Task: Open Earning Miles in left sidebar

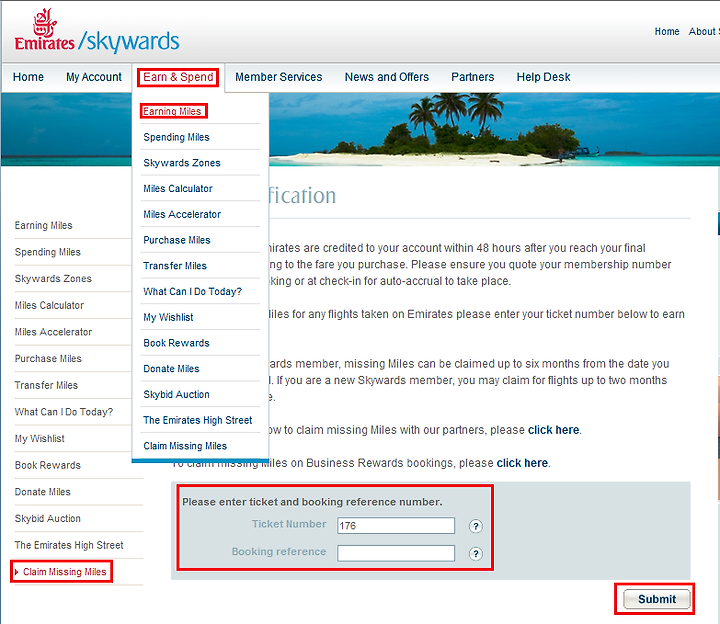Action: point(44,225)
